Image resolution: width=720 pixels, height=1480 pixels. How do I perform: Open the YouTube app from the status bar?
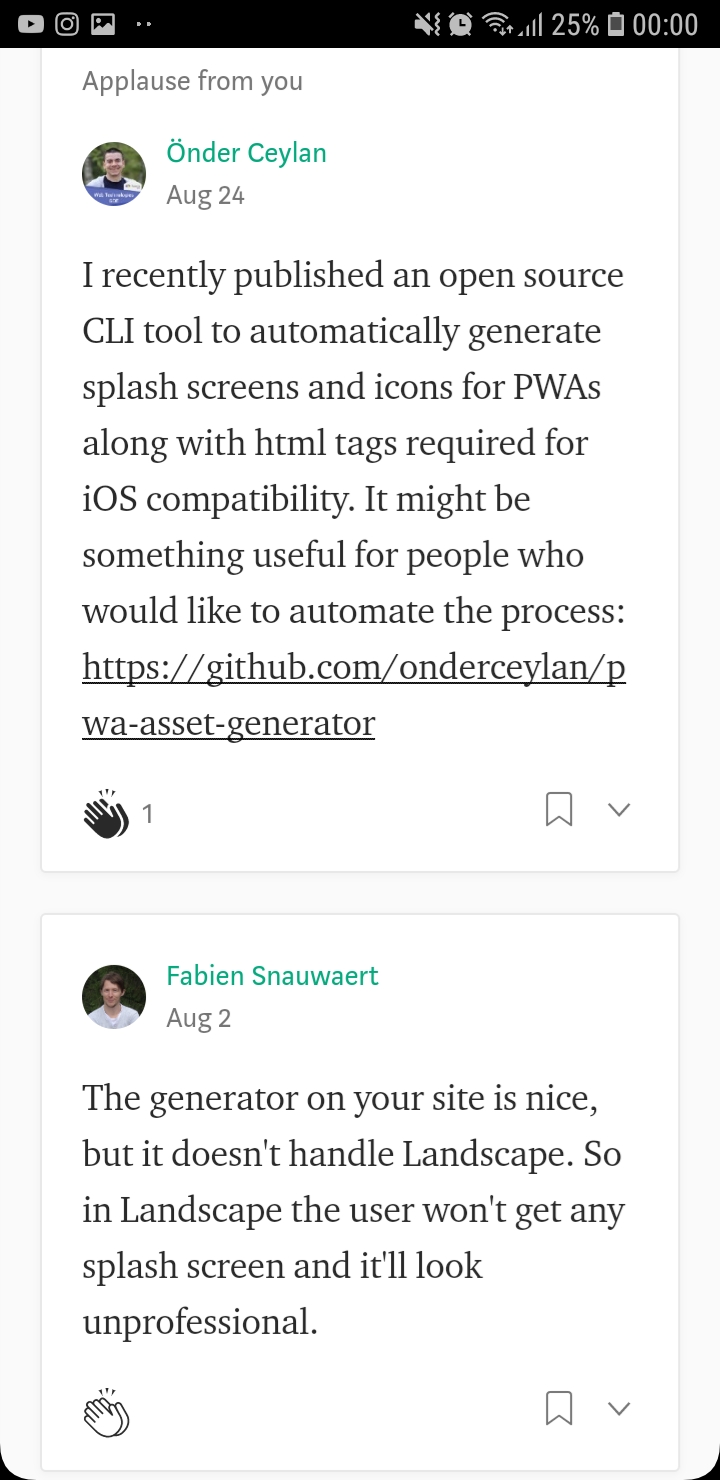[30, 22]
